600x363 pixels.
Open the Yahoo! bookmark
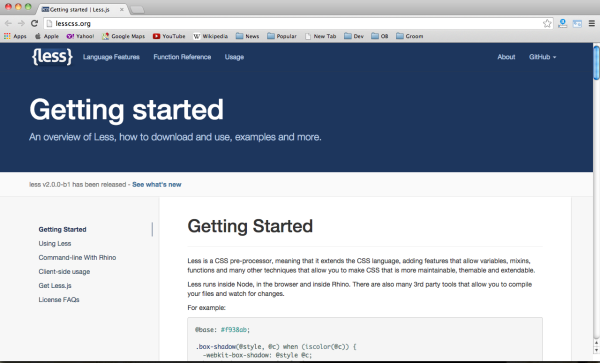80,36
